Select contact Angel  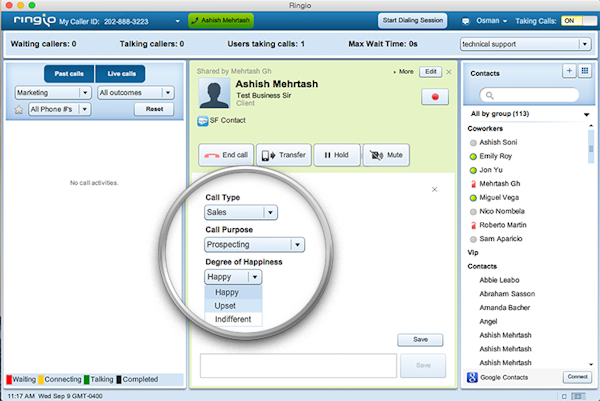488,321
